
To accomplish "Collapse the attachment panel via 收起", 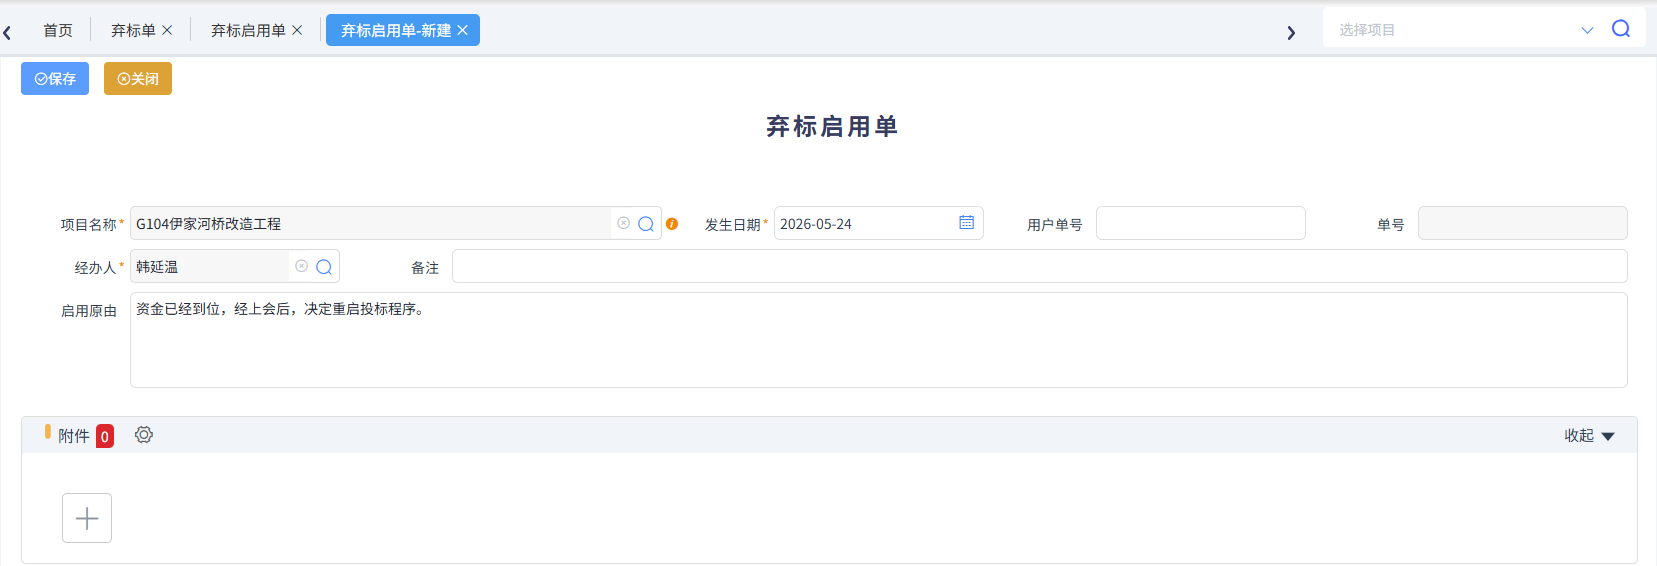I will pyautogui.click(x=1589, y=436).
